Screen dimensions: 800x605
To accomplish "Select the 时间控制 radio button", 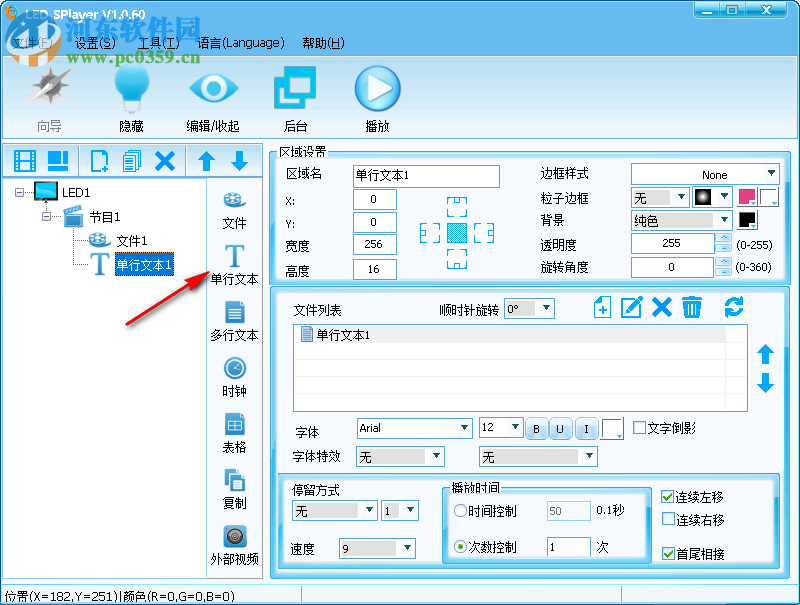I will [459, 510].
